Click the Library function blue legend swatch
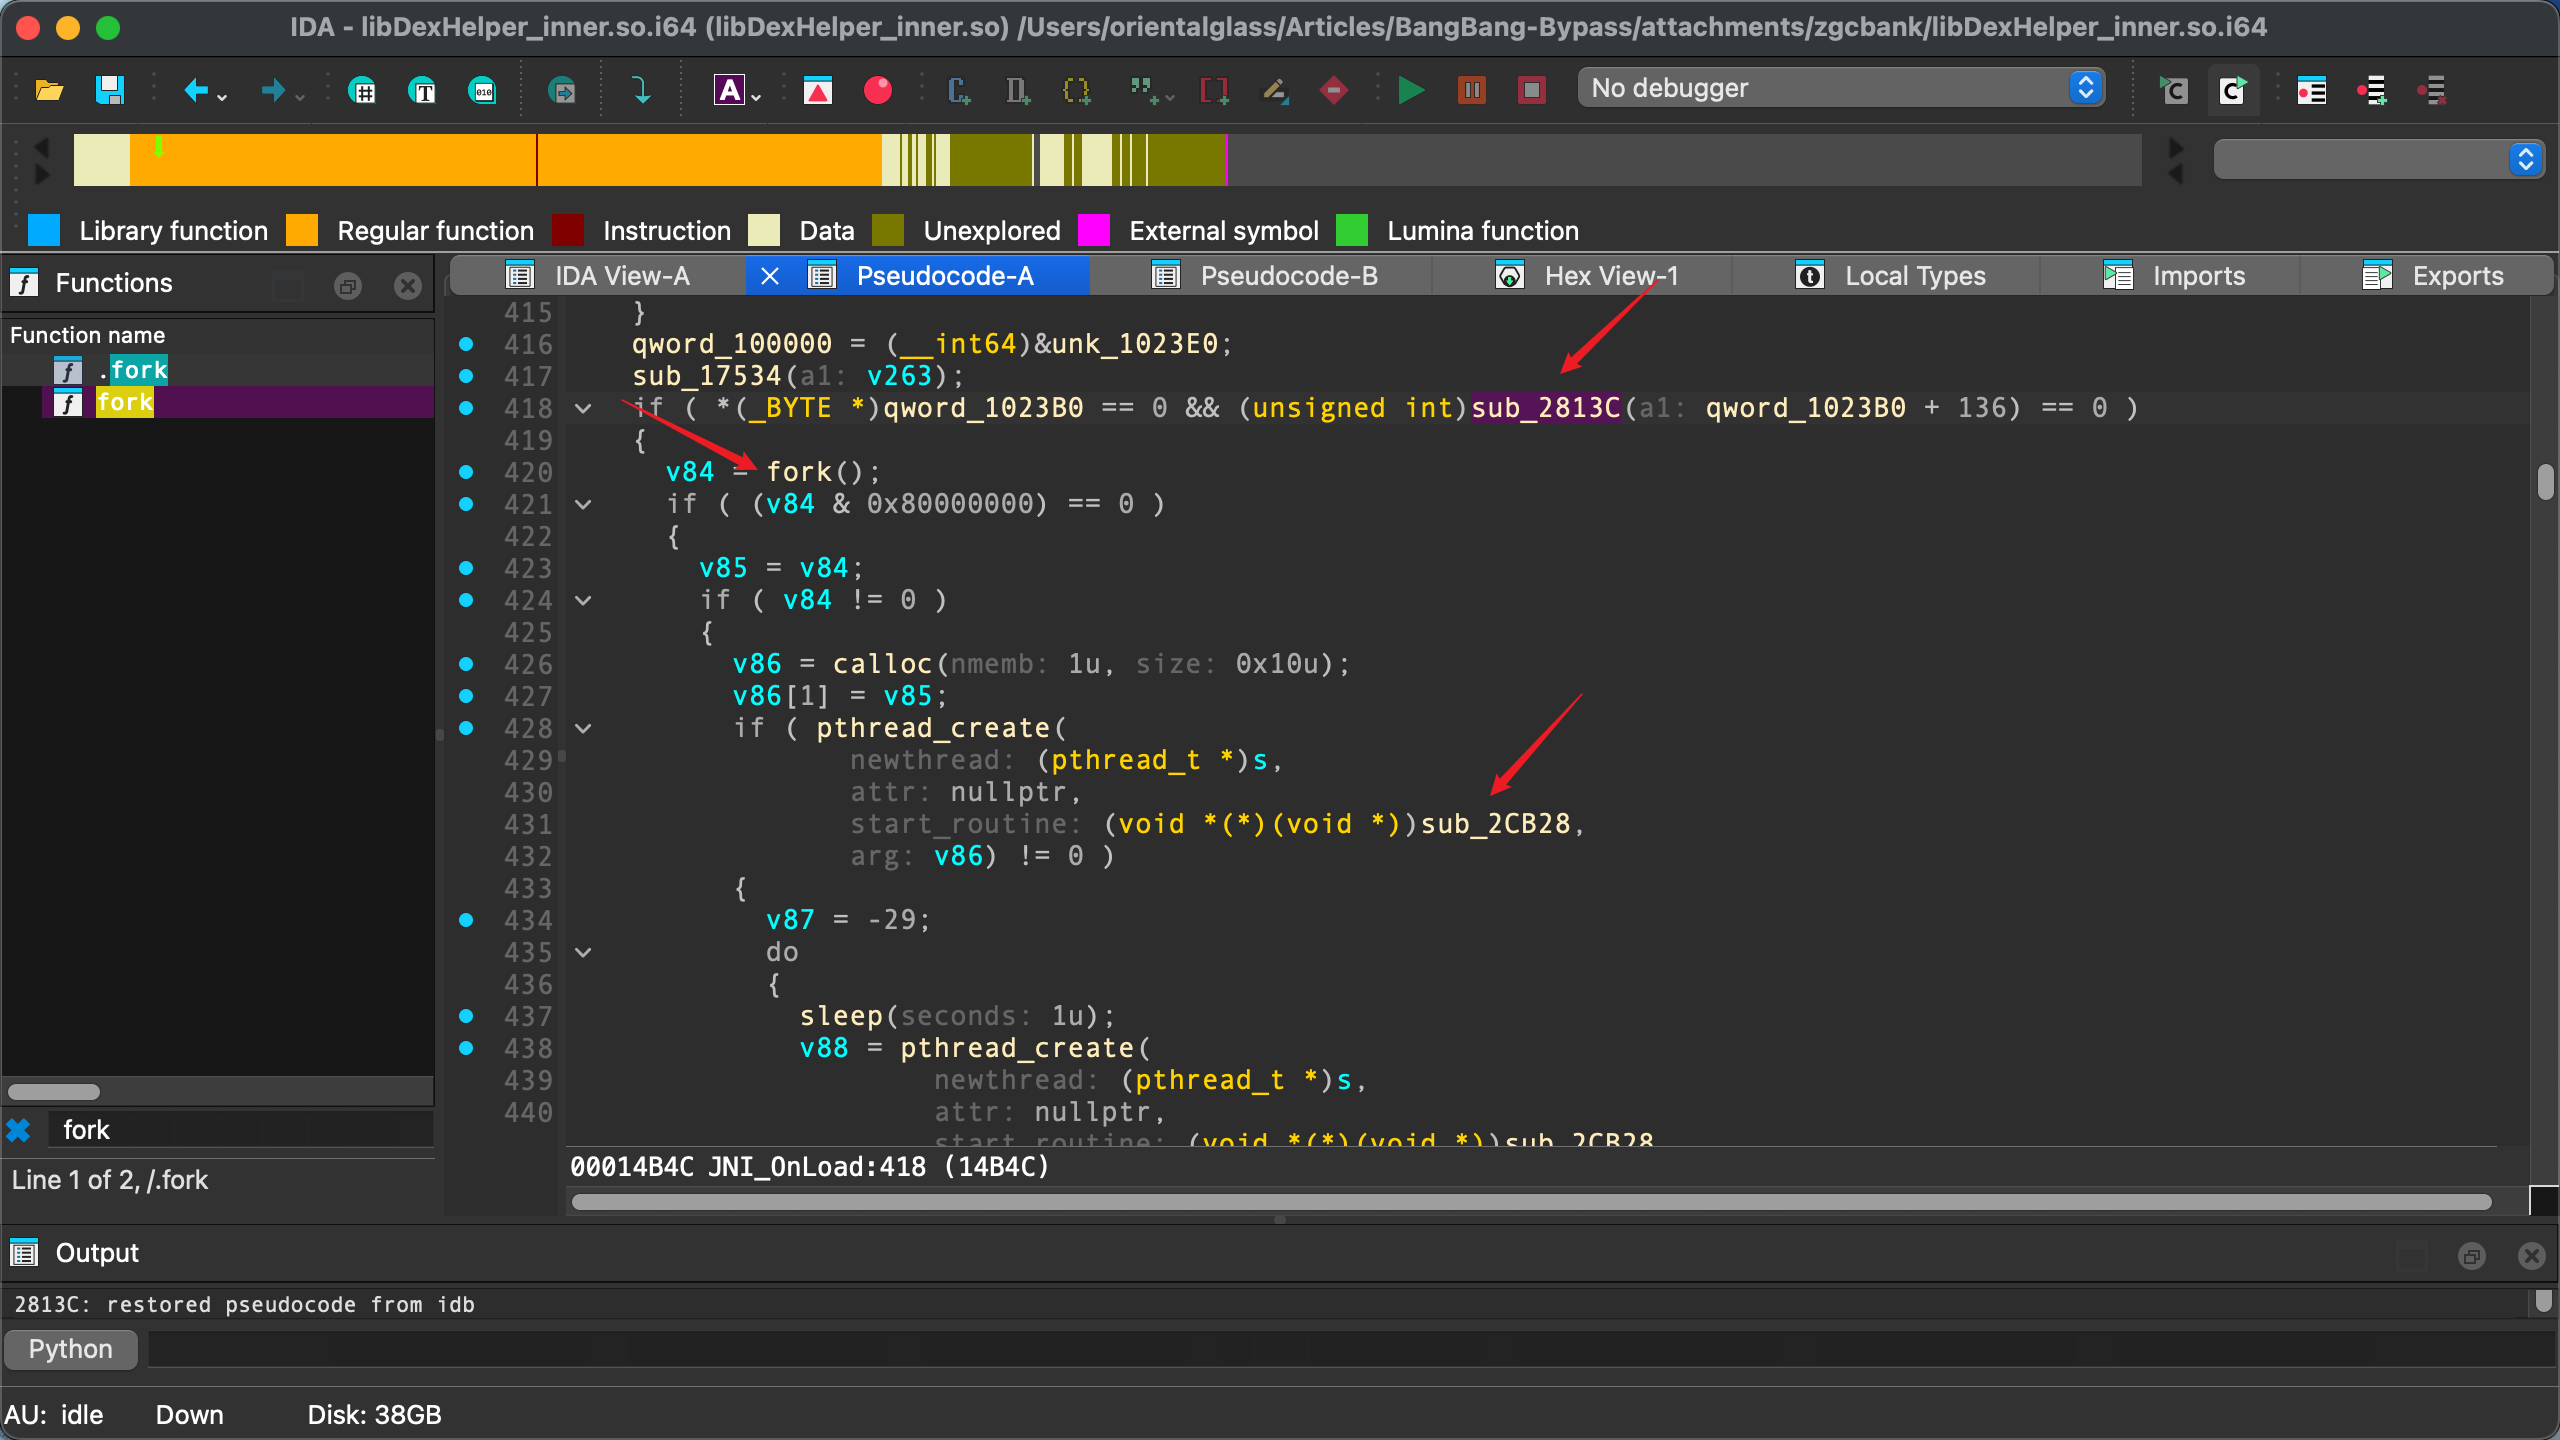The image size is (2560, 1440). pos(44,230)
